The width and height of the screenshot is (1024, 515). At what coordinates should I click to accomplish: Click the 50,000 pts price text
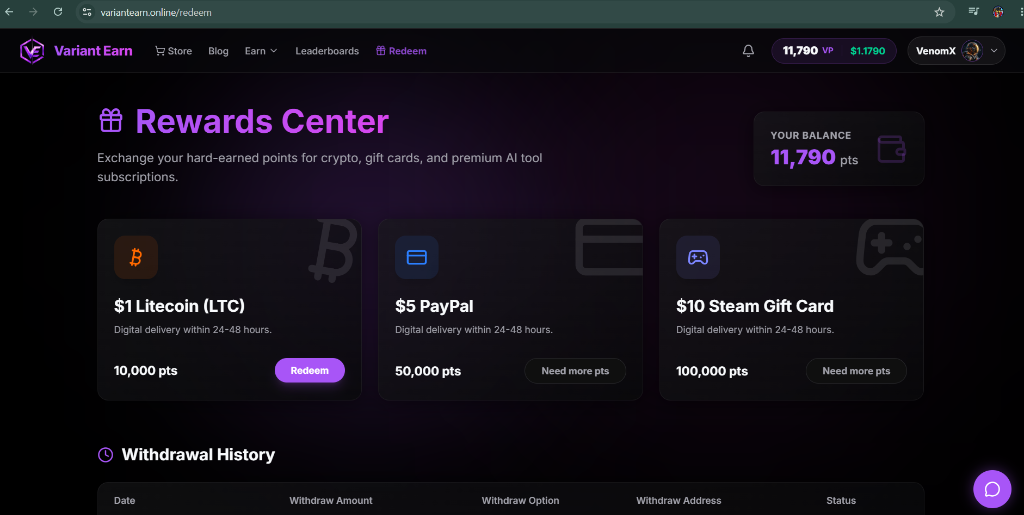coord(428,371)
